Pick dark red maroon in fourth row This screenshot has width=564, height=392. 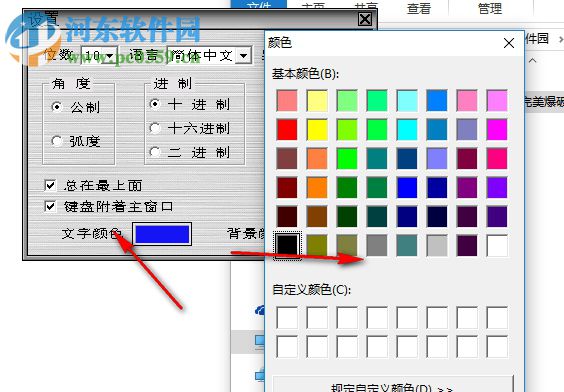click(x=287, y=188)
